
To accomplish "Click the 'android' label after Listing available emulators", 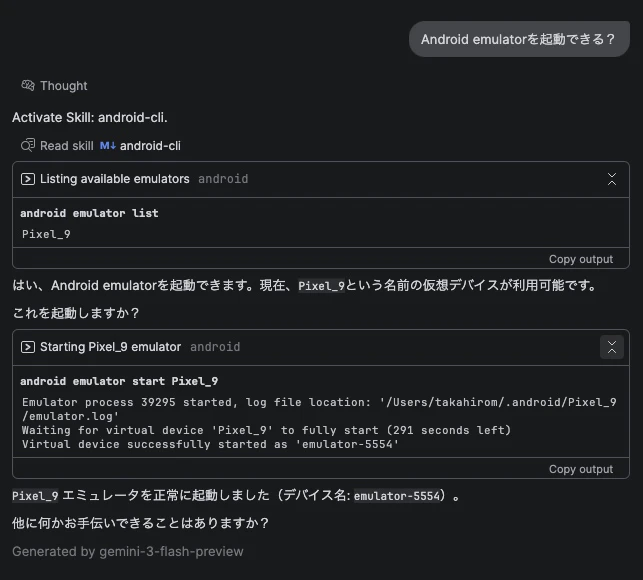I will click(223, 179).
